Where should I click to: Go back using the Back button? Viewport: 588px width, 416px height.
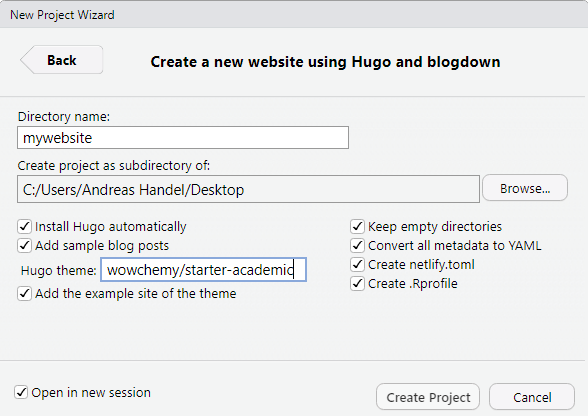[x=62, y=60]
